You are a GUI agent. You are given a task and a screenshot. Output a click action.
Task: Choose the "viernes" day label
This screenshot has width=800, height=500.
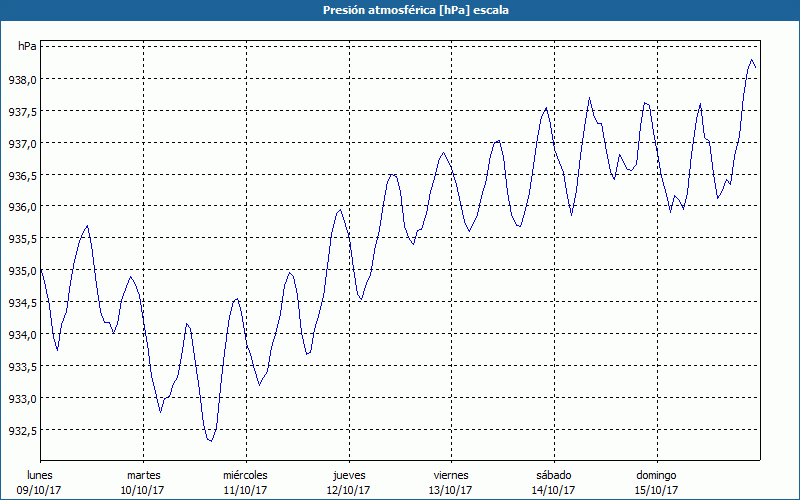450,474
